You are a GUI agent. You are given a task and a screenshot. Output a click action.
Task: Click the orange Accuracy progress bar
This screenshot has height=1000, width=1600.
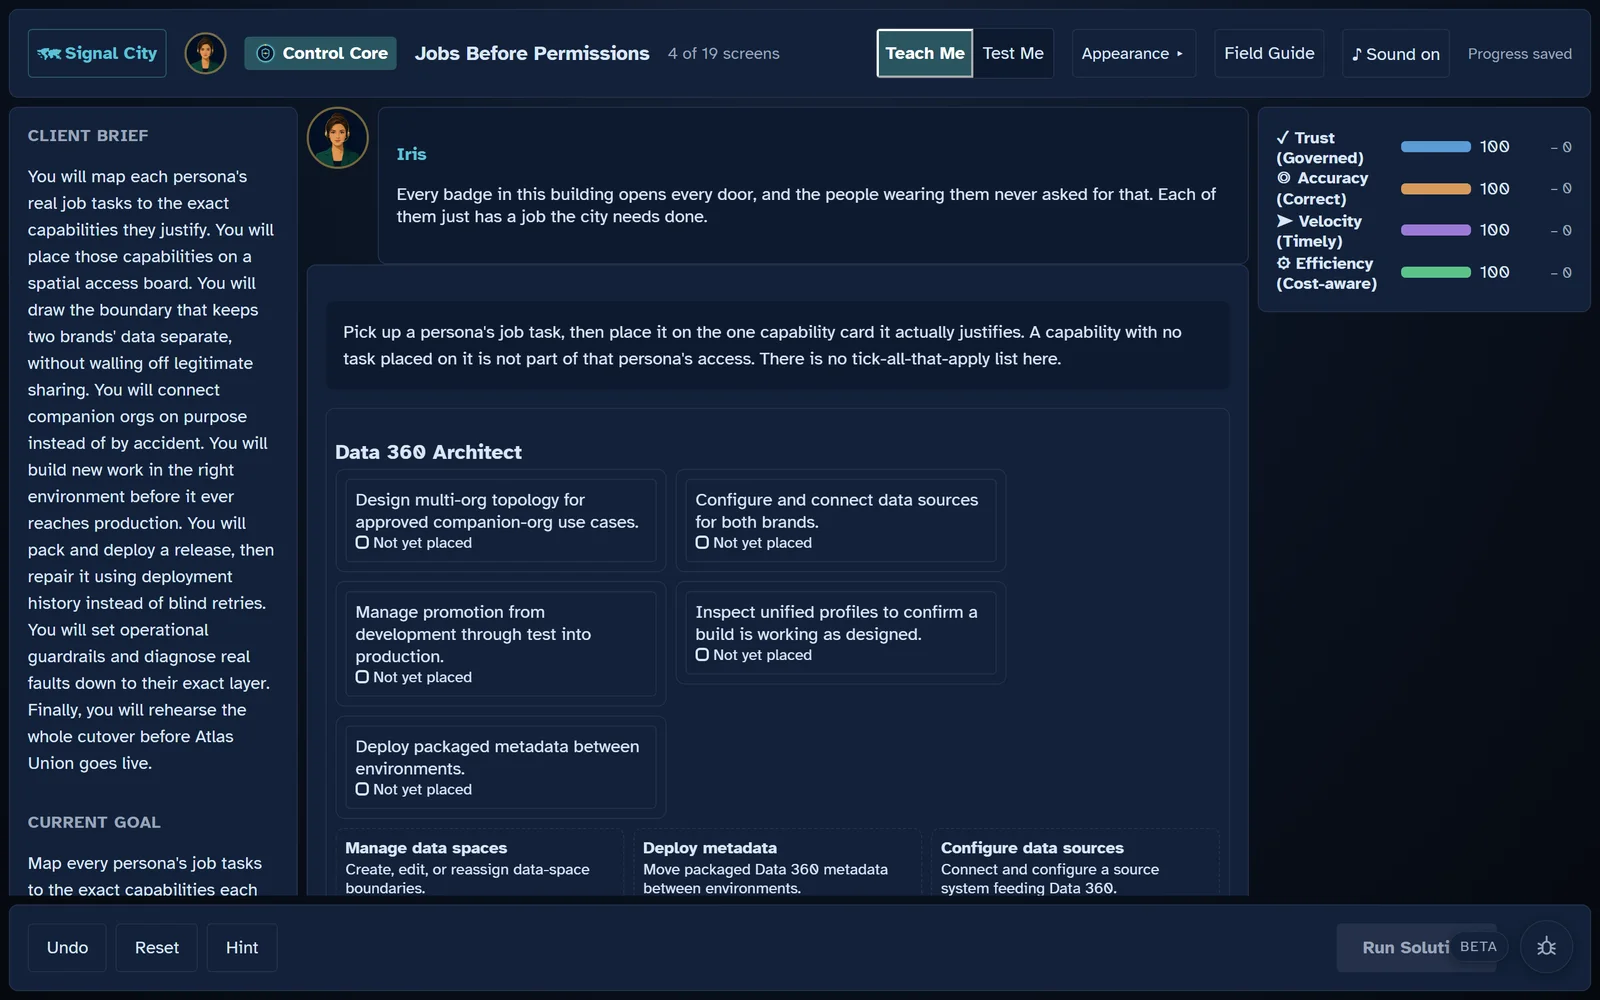point(1435,189)
